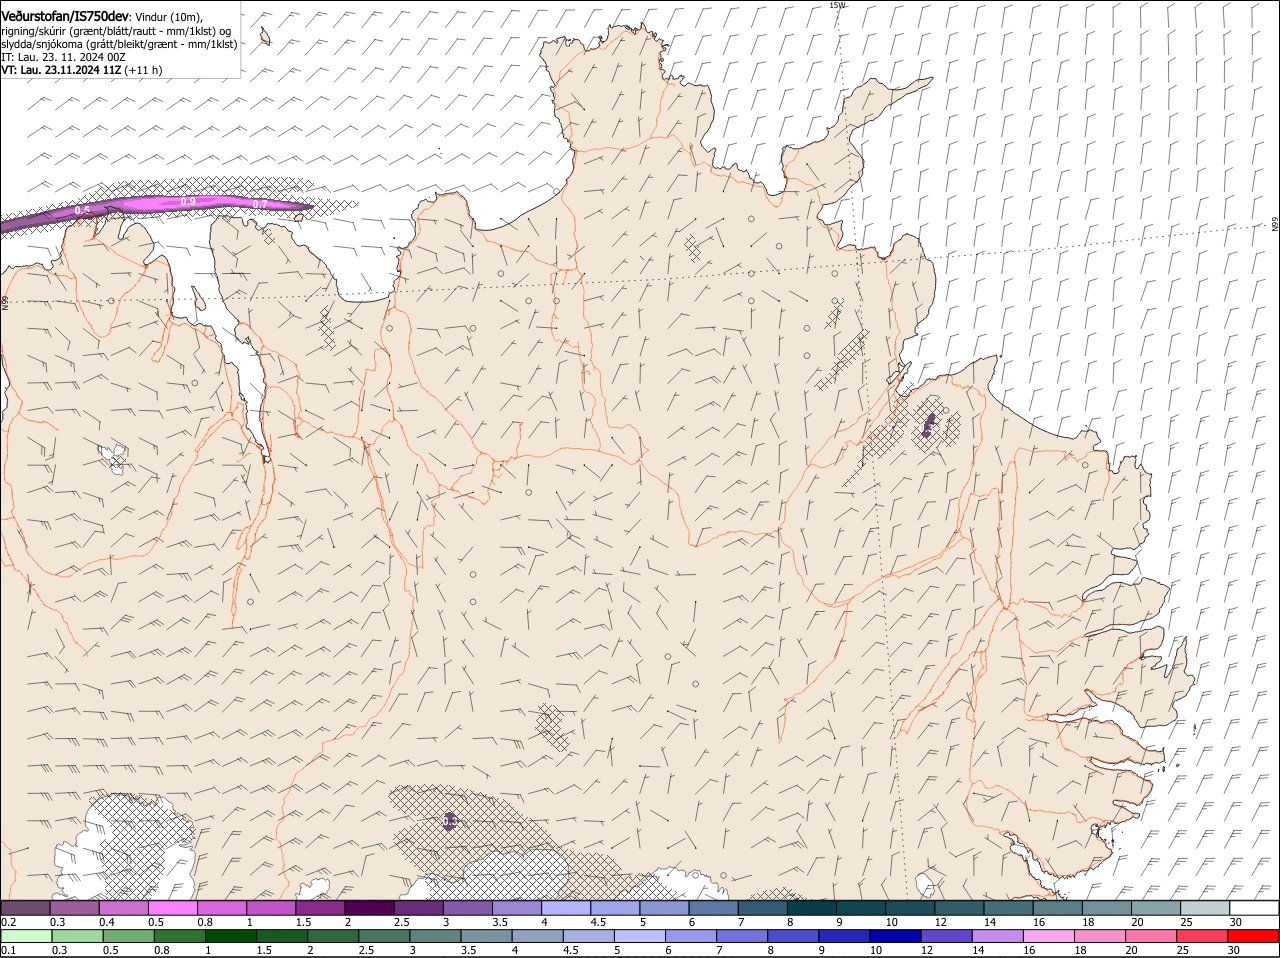The height and width of the screenshot is (958, 1280).
Task: Top legend row: swatch between 1.5 and 2
Action: coord(320,907)
